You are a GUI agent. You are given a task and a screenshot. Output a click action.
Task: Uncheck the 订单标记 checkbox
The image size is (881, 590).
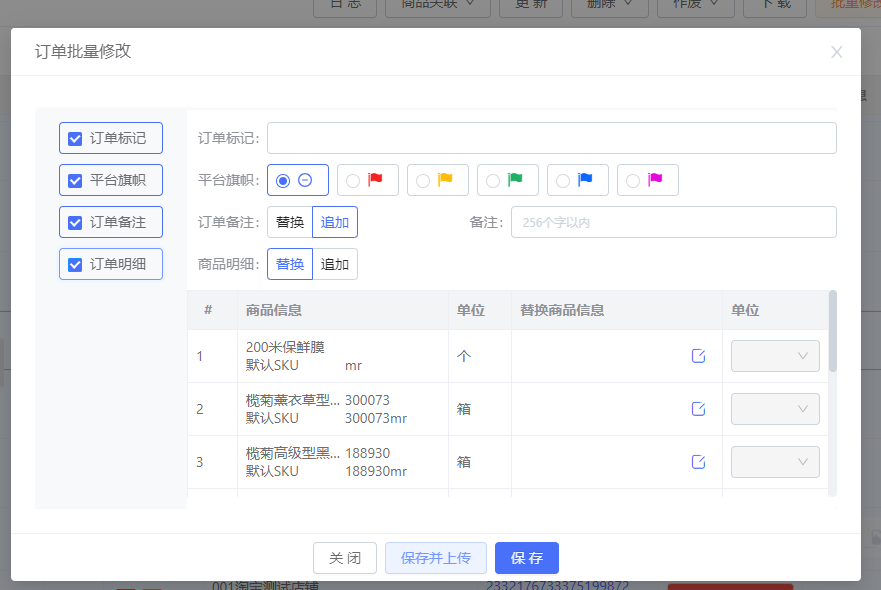point(75,138)
